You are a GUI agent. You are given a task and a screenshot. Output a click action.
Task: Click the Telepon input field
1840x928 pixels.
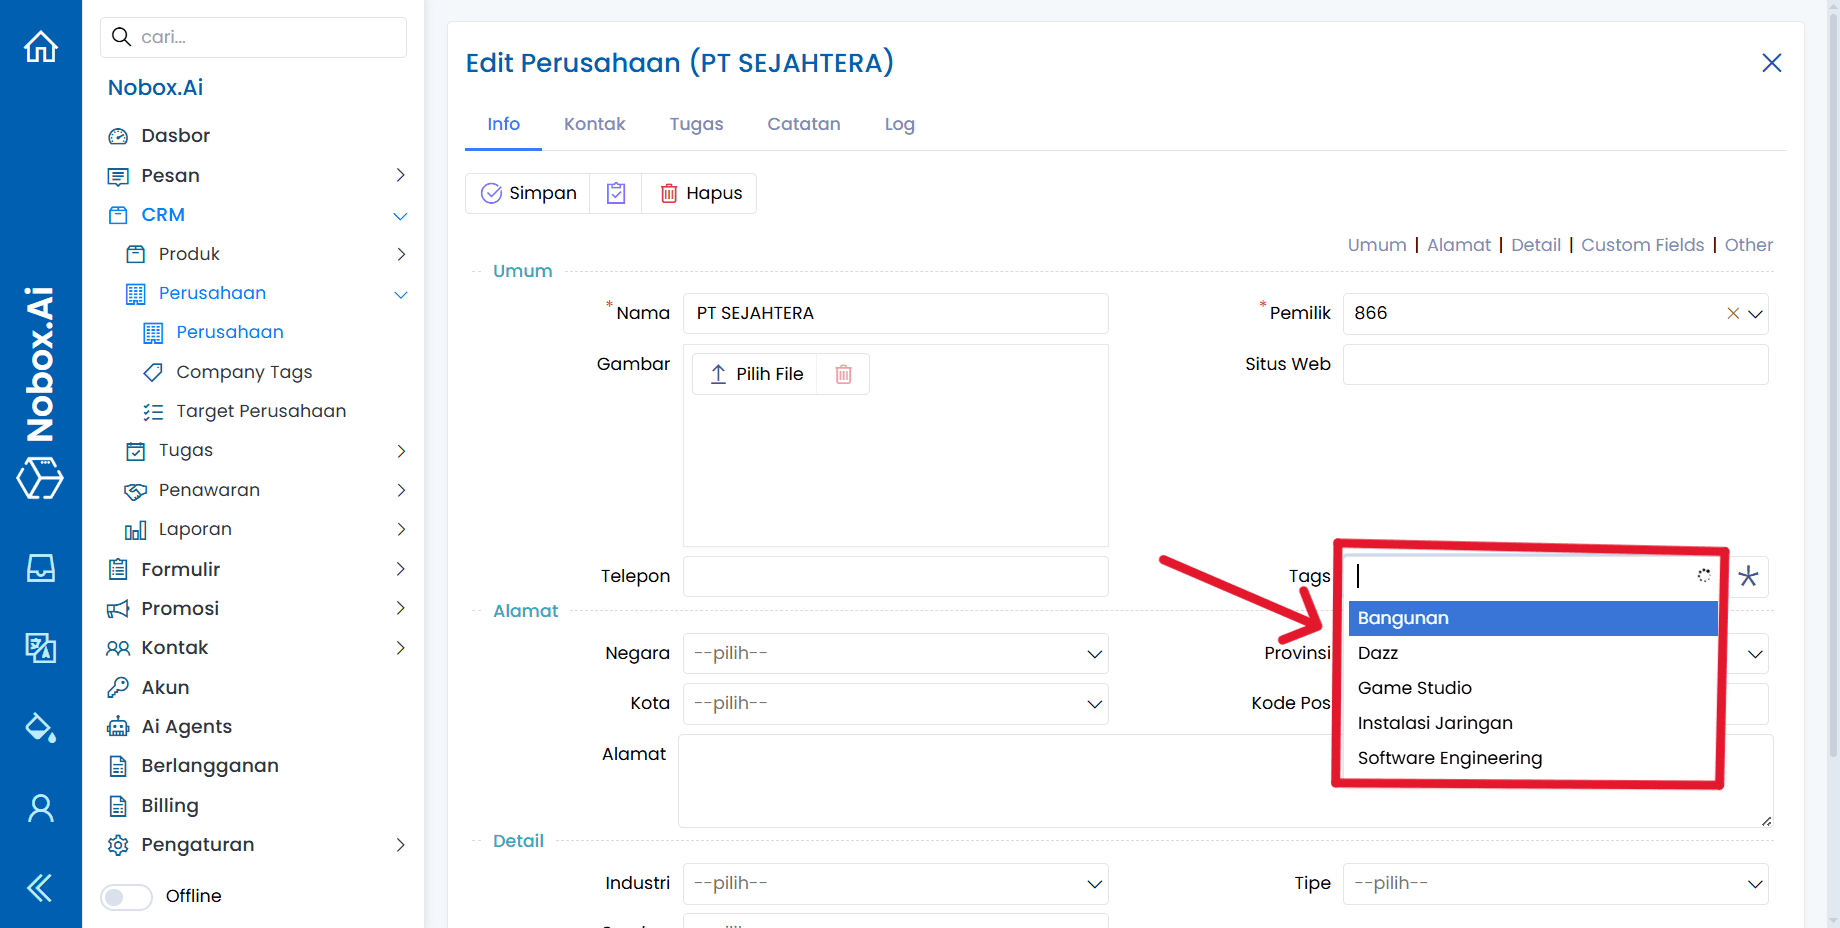pyautogui.click(x=895, y=577)
